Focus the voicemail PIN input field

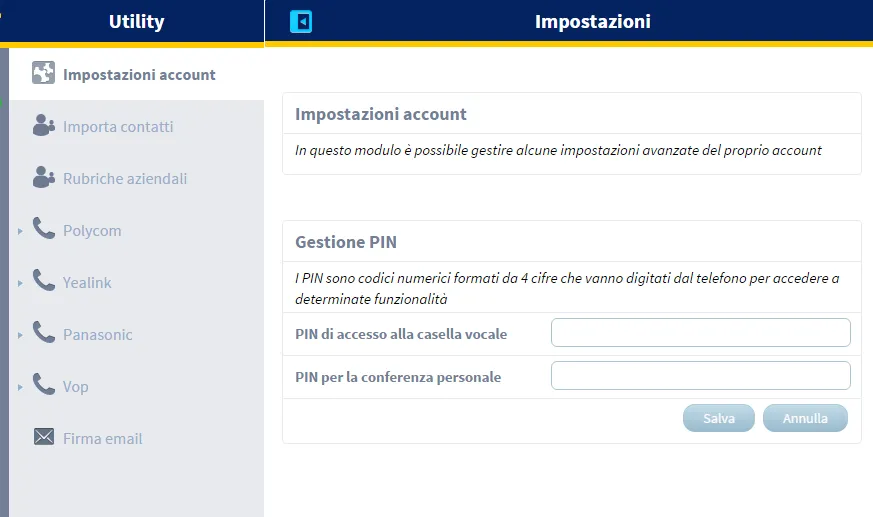pyautogui.click(x=700, y=333)
